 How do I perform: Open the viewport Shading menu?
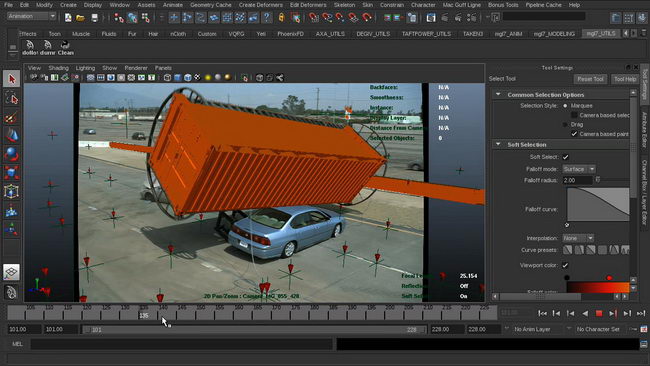58,68
